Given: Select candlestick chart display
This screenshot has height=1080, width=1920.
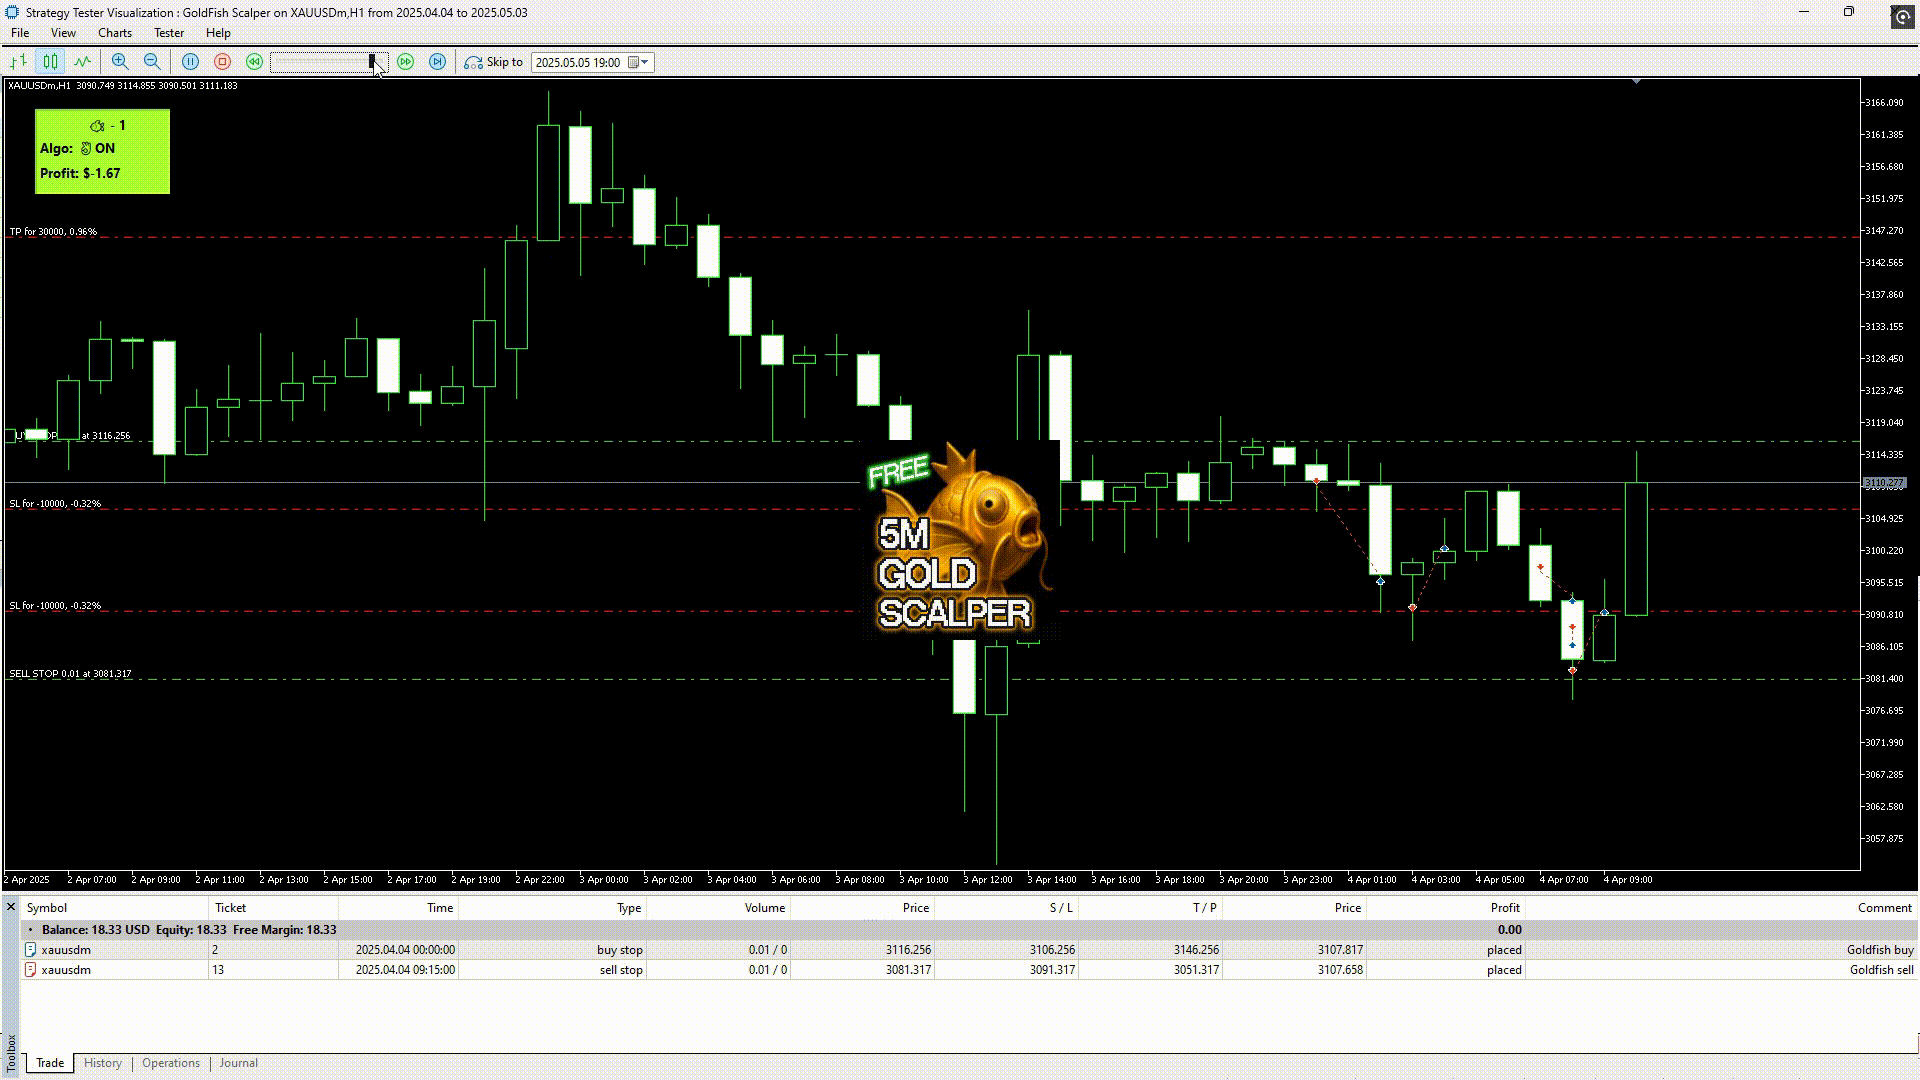Looking at the screenshot, I should tap(50, 62).
